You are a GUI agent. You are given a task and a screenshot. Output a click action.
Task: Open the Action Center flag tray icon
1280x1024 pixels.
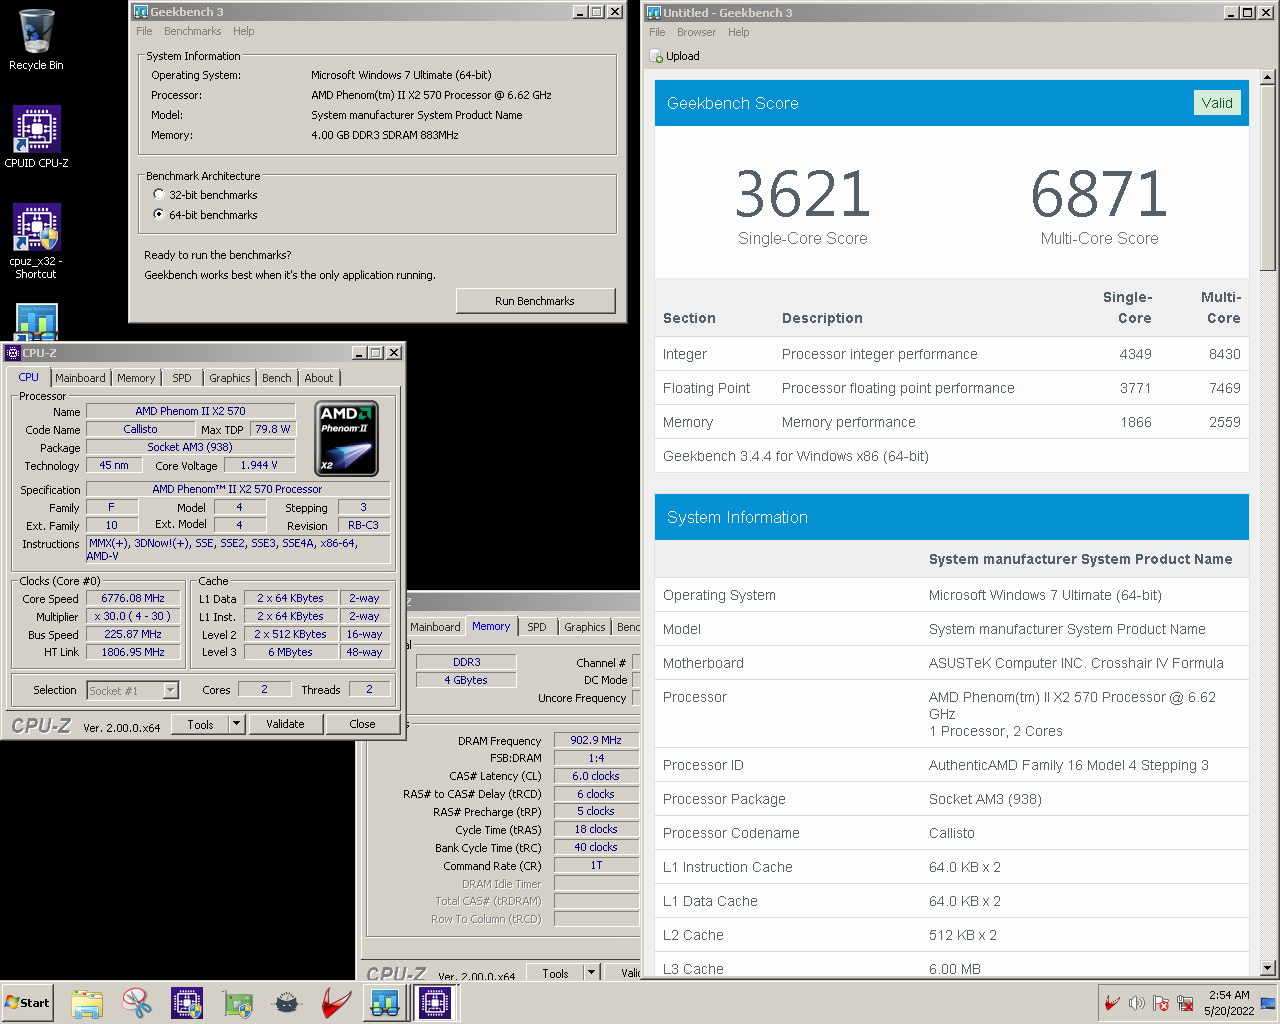coord(1161,1002)
